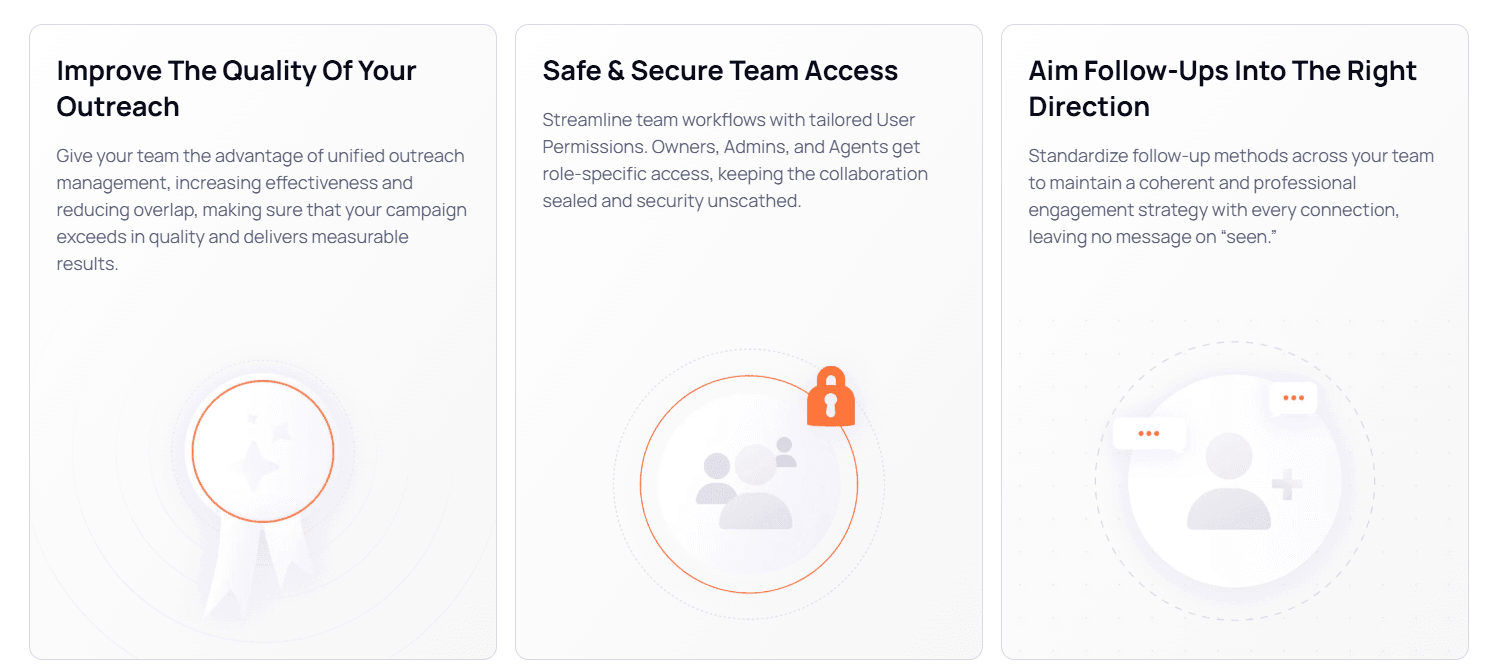Click the word "Permissions." in Team Access card

(594, 147)
